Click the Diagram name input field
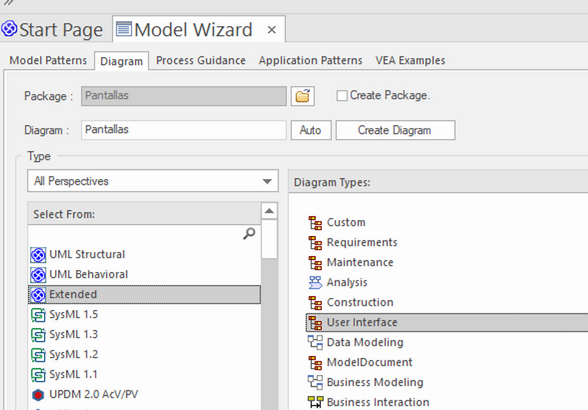This screenshot has height=410, width=588. pos(184,130)
